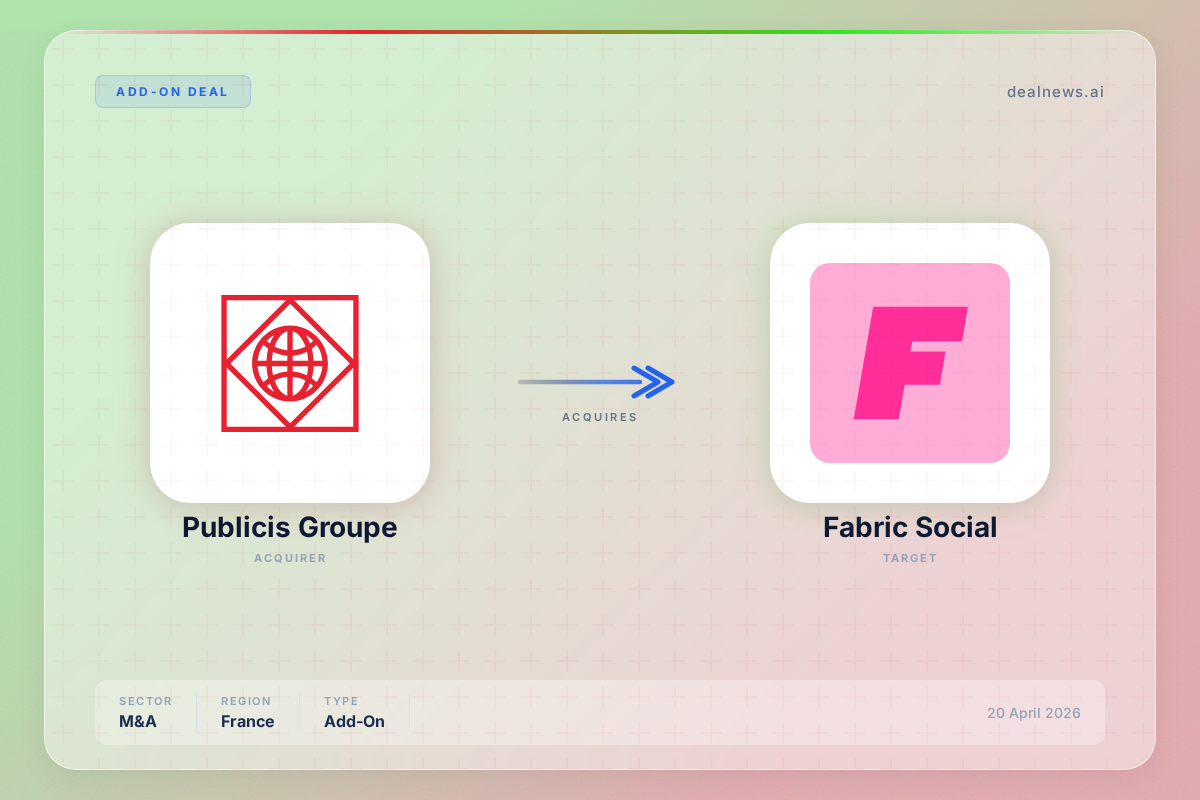This screenshot has width=1200, height=800.
Task: Click the TYPE heading in footer
Action: [x=341, y=701]
